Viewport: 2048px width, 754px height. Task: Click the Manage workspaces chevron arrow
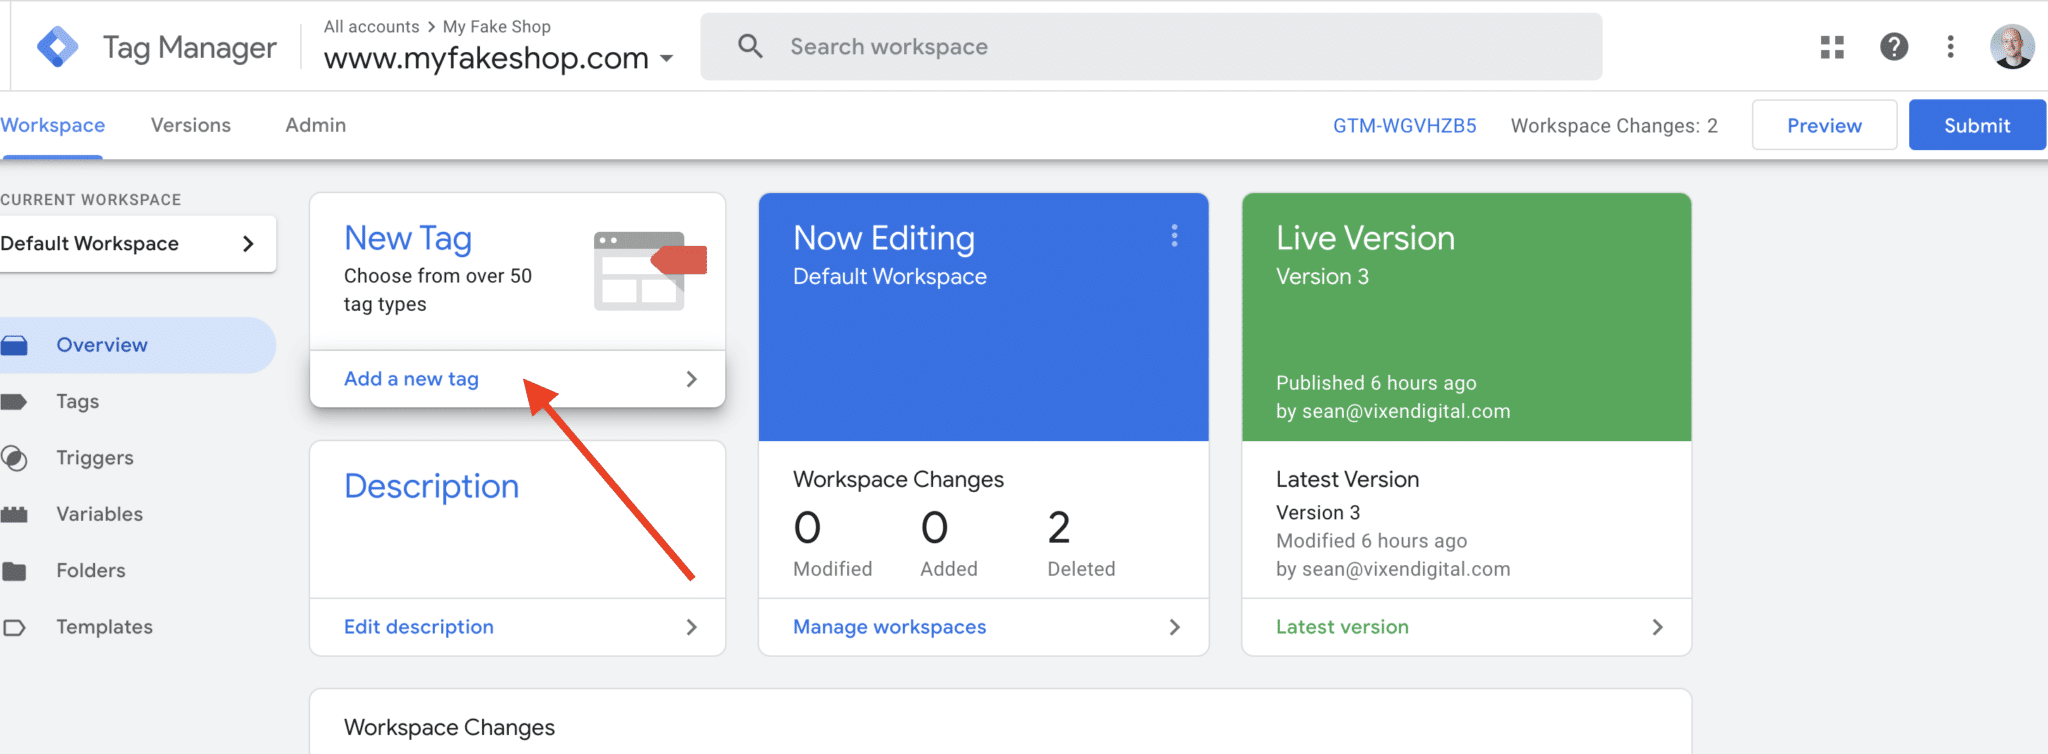pyautogui.click(x=1174, y=627)
